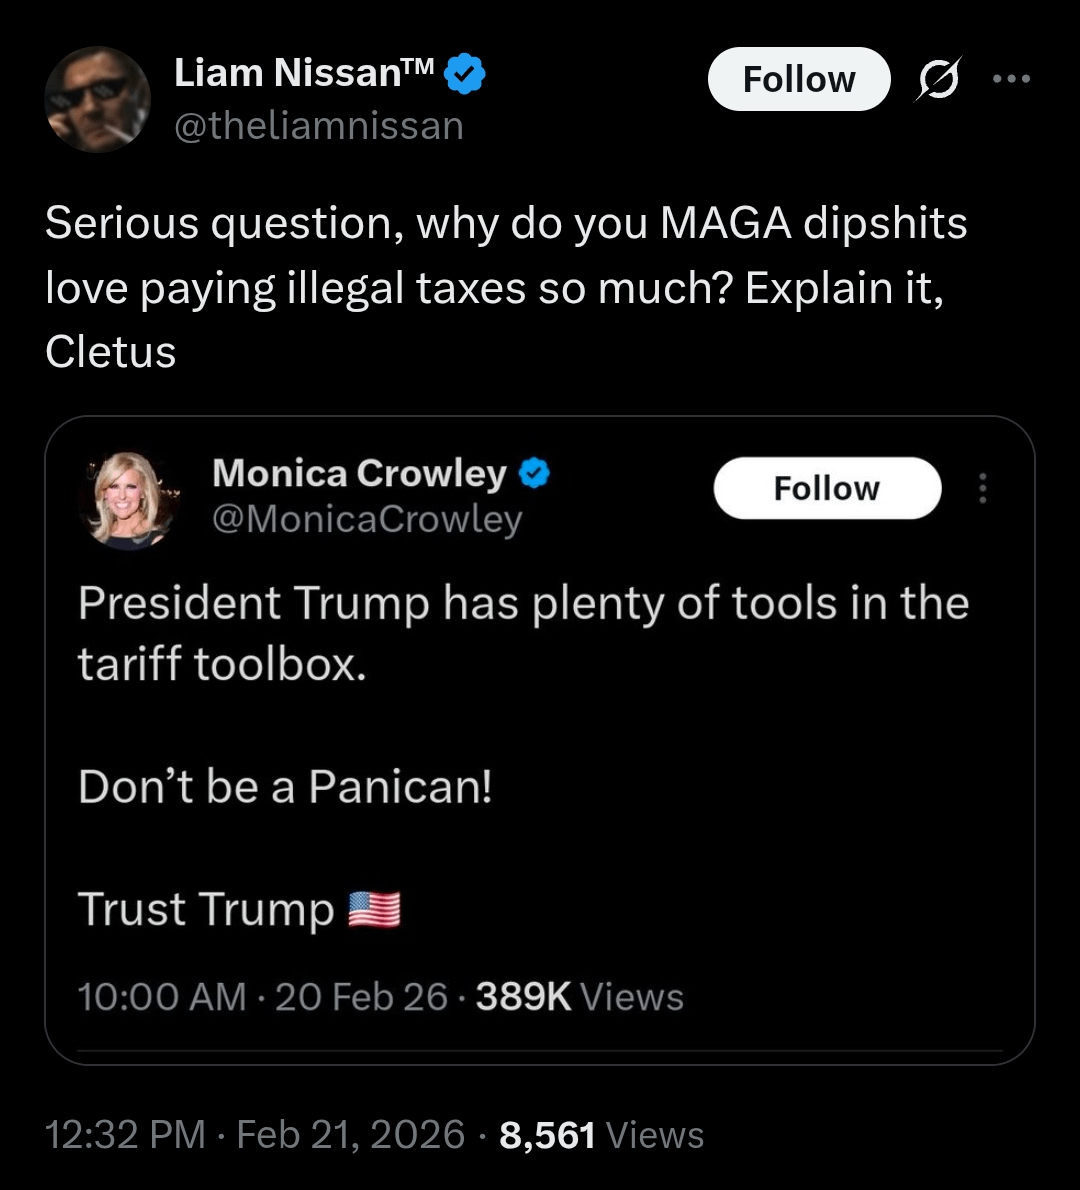Open Monica Crowley's profile picture
1080x1190 pixels.
tap(129, 498)
